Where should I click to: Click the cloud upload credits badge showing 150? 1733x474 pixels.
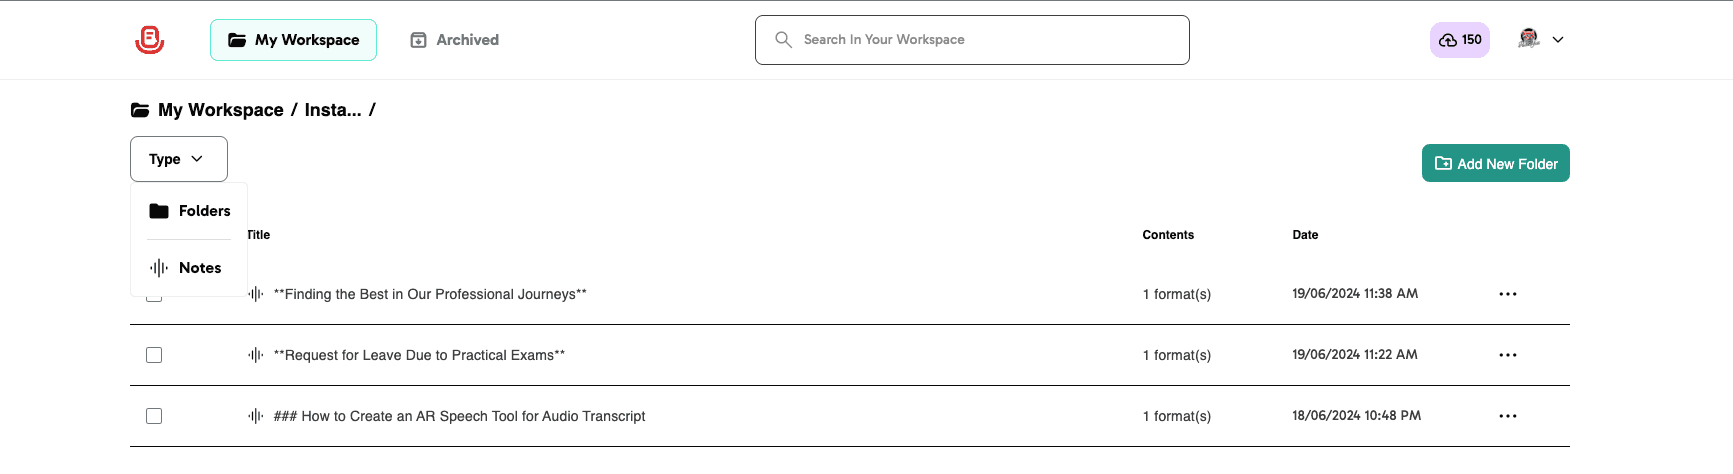coord(1459,40)
